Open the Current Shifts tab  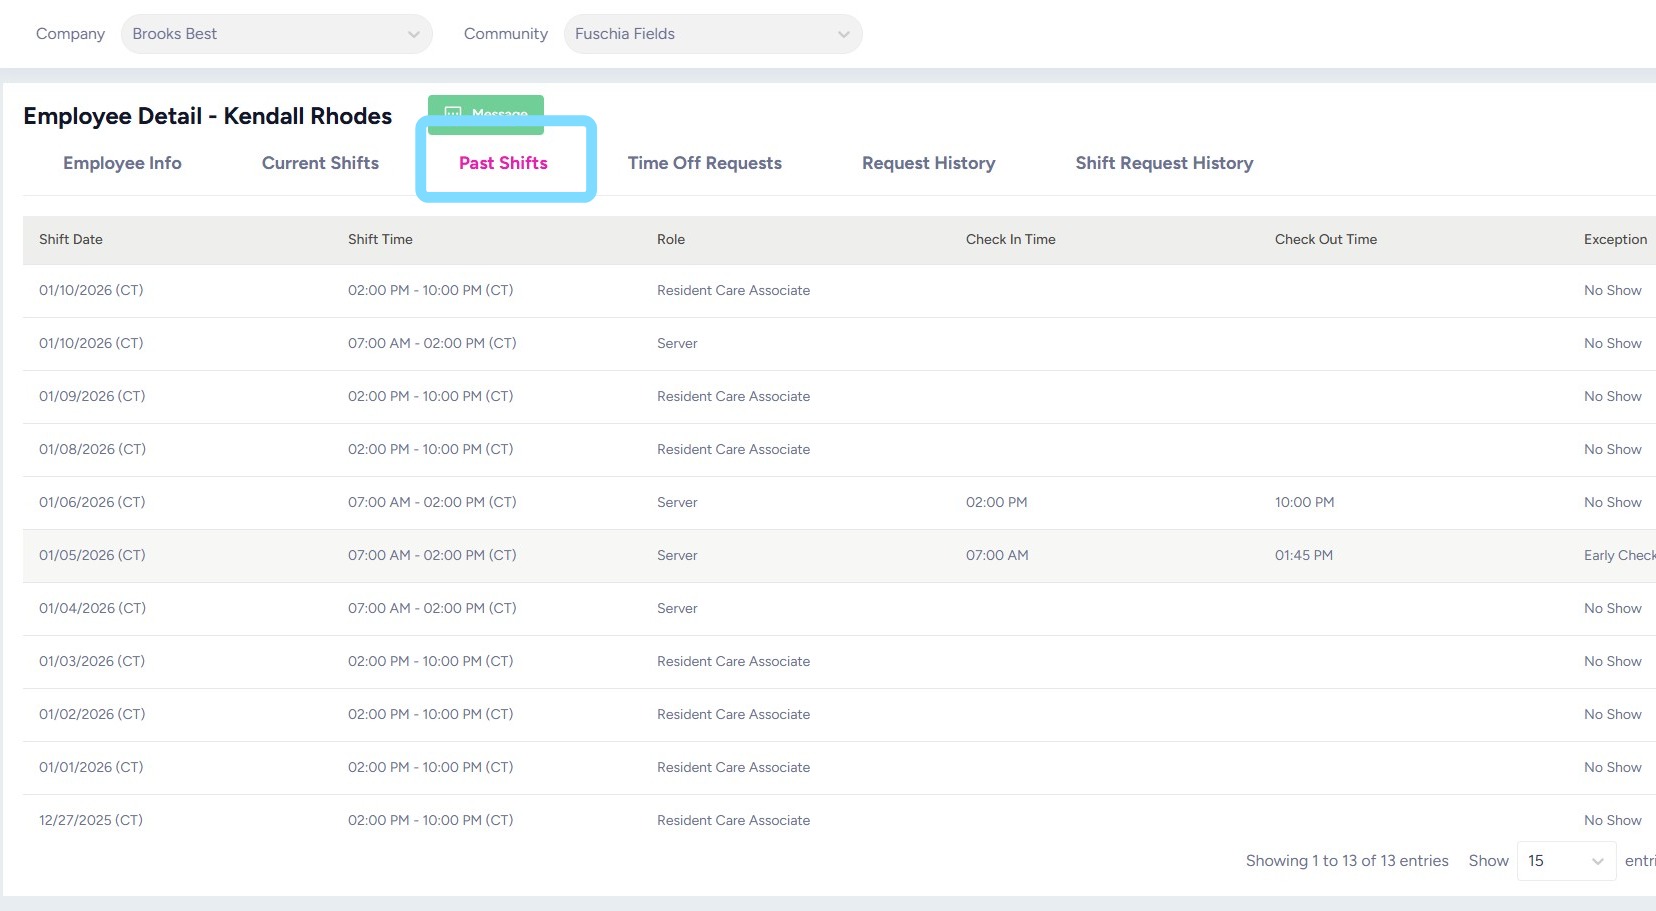[x=320, y=163]
